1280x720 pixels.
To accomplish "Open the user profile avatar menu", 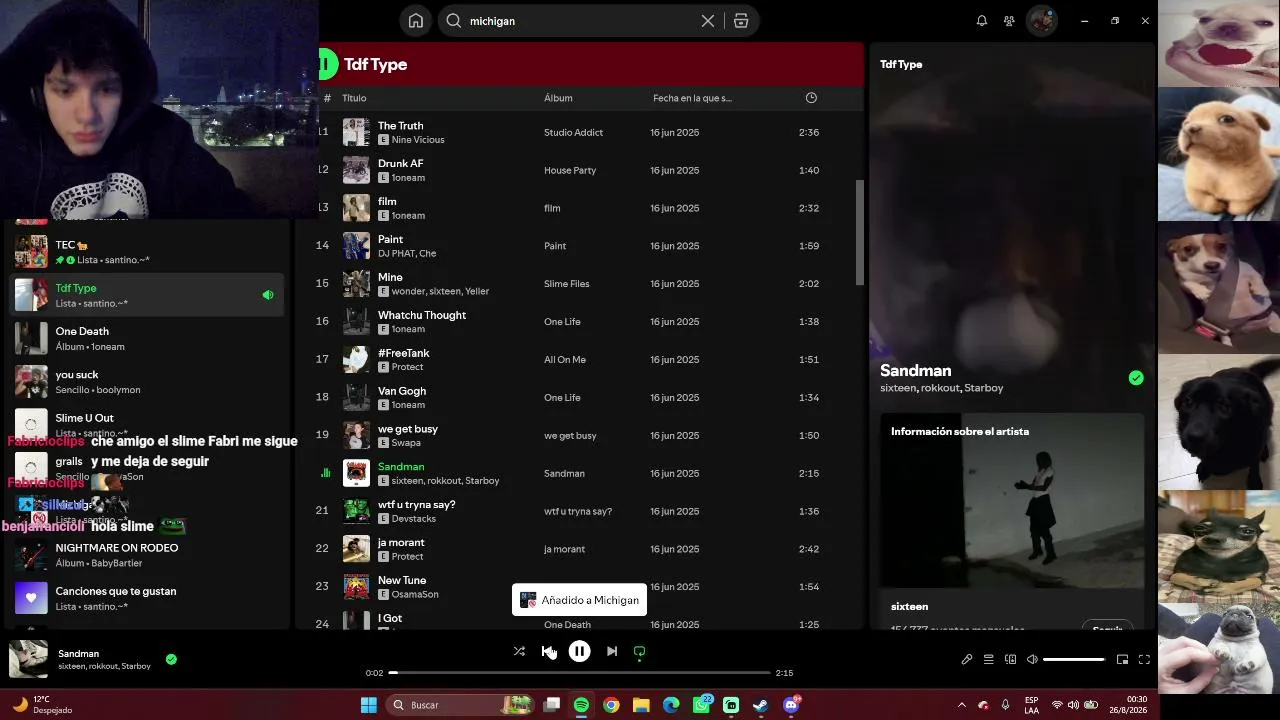I will [x=1042, y=21].
